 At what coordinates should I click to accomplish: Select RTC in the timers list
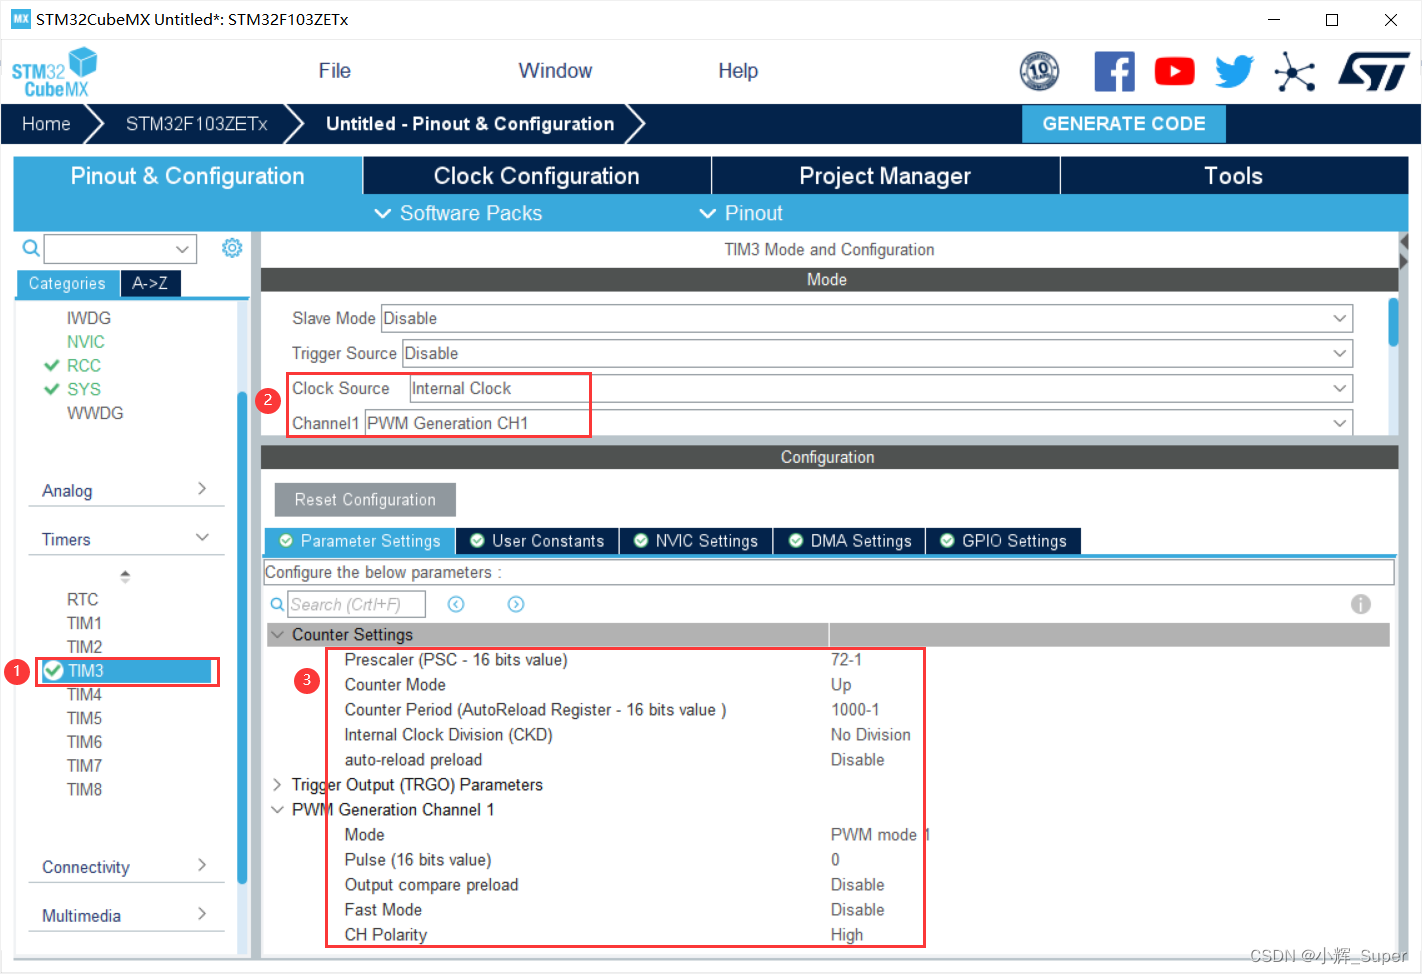82,599
